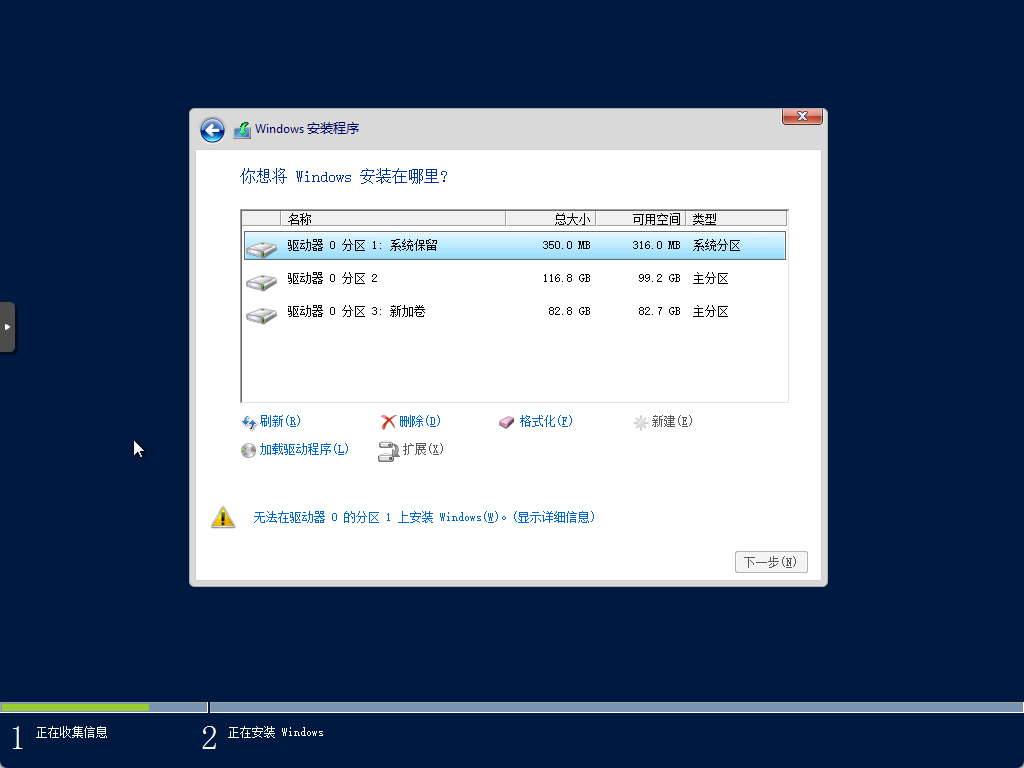
Task: Refresh the list with 刷新(R)
Action: coord(280,421)
